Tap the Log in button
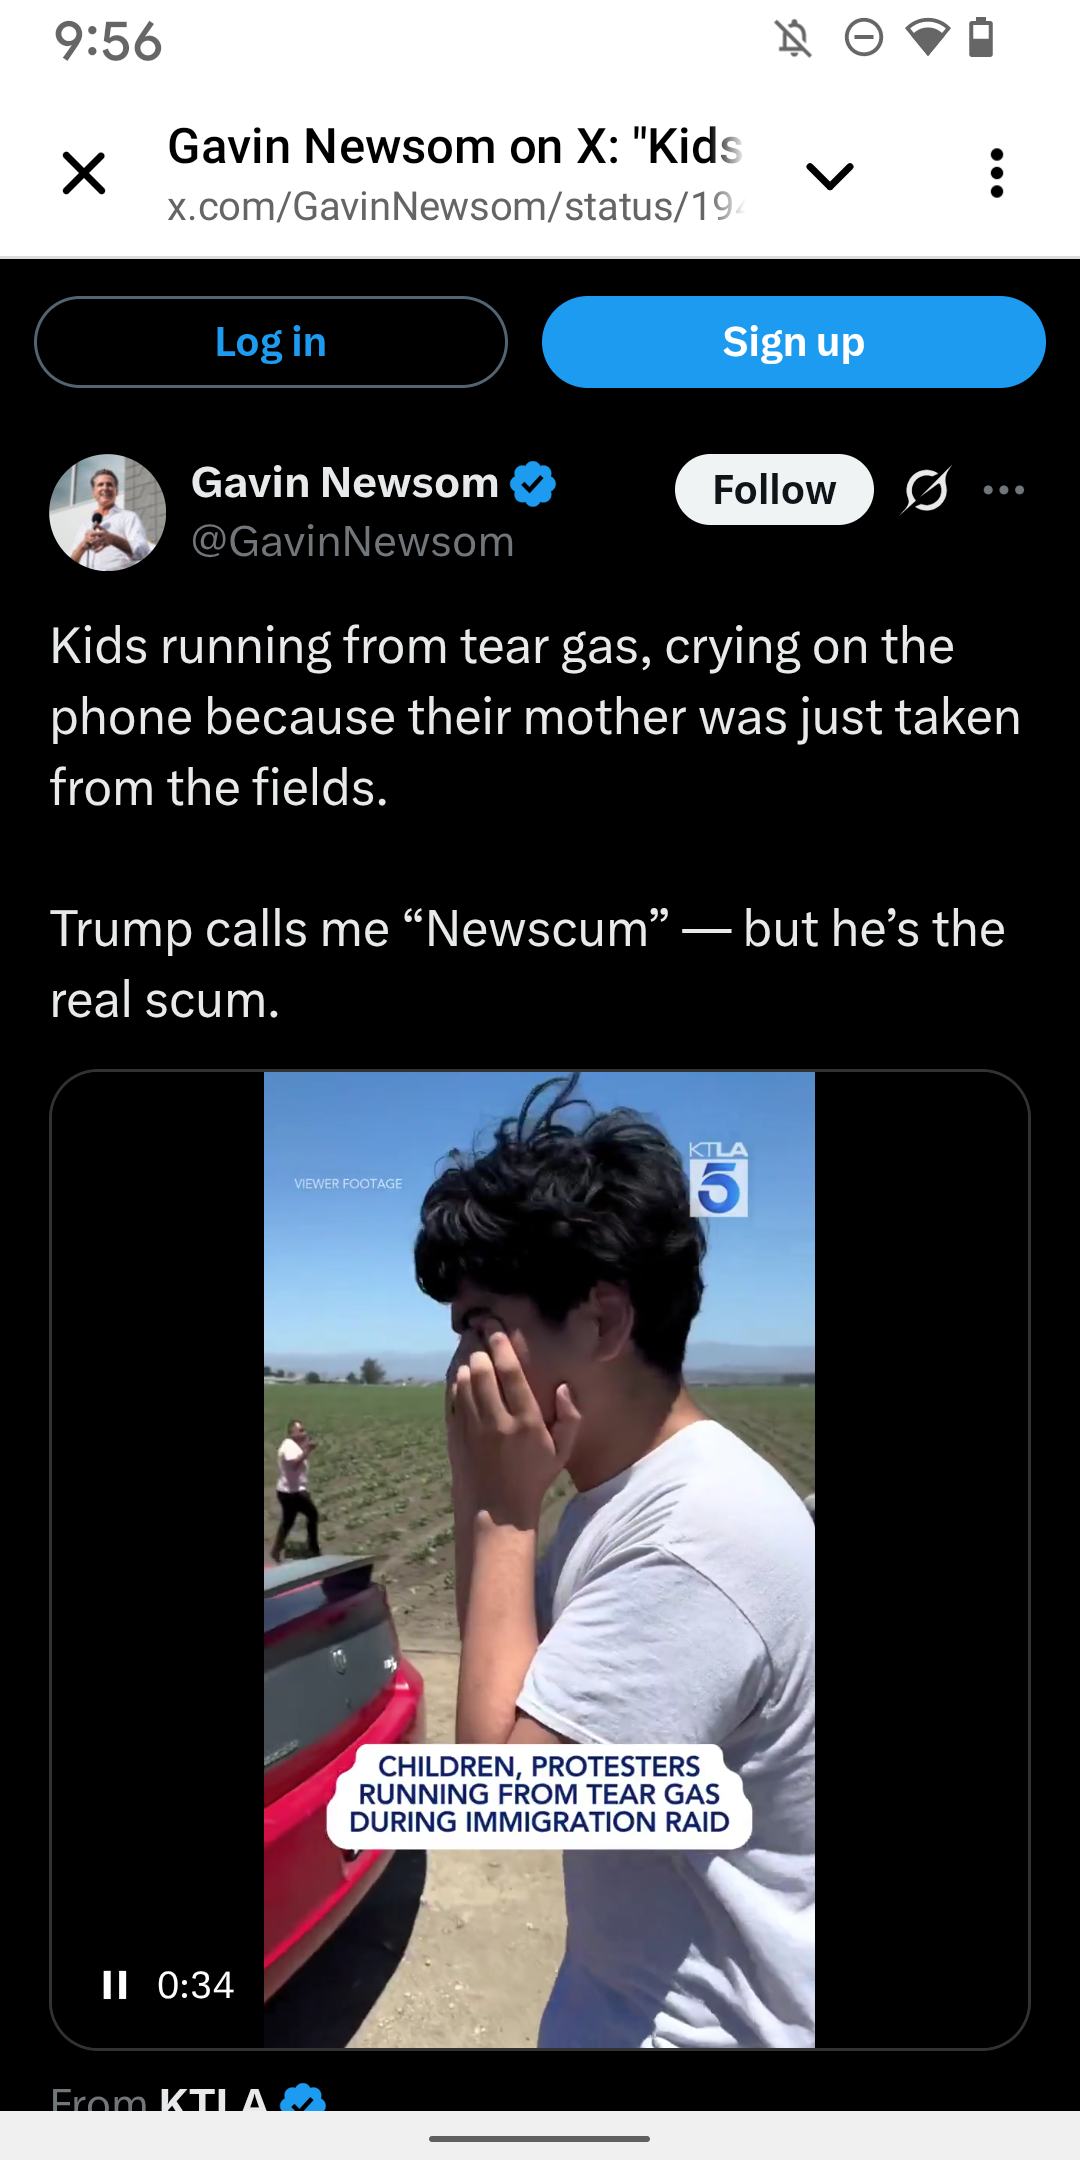 pyautogui.click(x=271, y=342)
